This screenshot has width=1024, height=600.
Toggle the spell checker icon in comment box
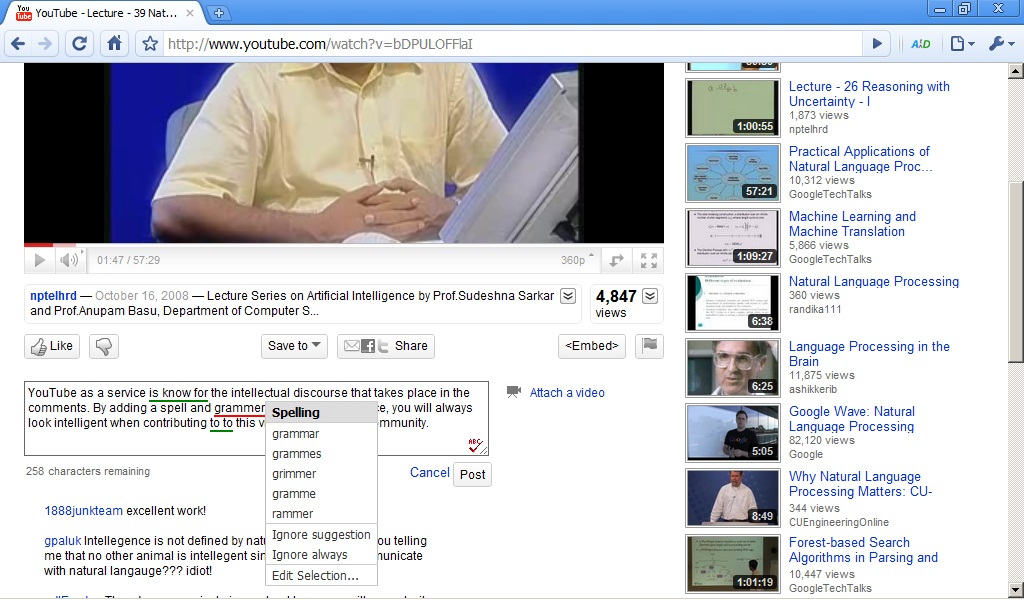(475, 445)
